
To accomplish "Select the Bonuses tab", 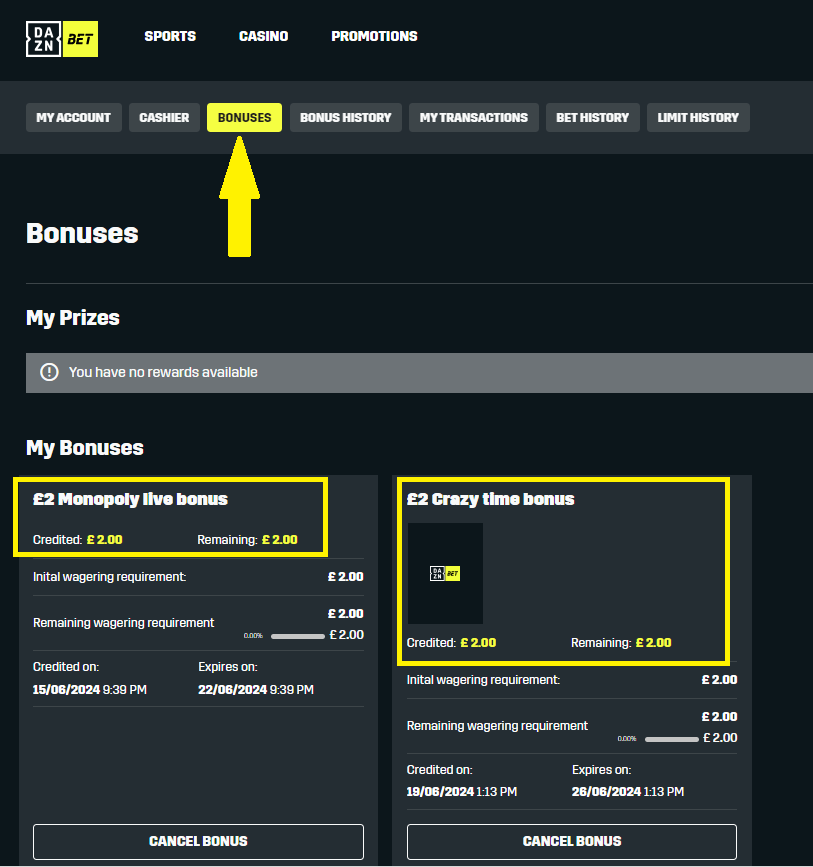I will [244, 117].
